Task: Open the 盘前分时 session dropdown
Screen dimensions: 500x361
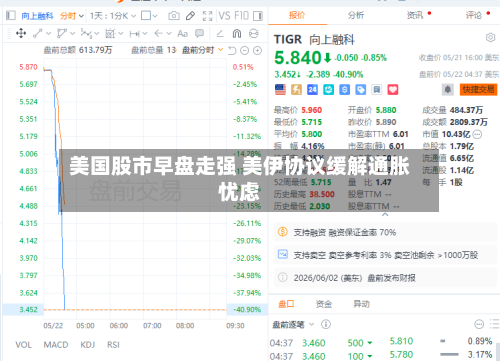Action: click(x=202, y=50)
